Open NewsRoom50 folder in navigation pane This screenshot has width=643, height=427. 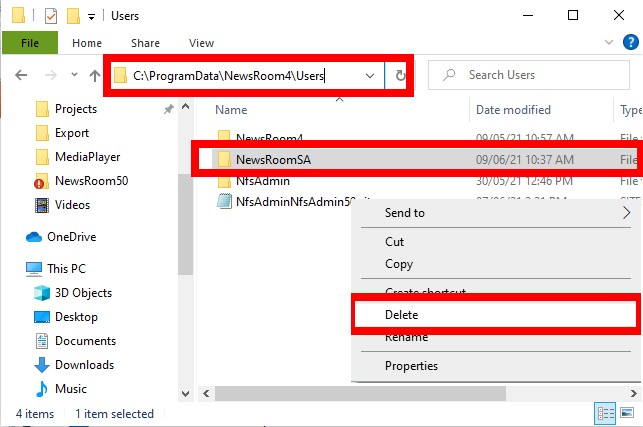(91, 181)
